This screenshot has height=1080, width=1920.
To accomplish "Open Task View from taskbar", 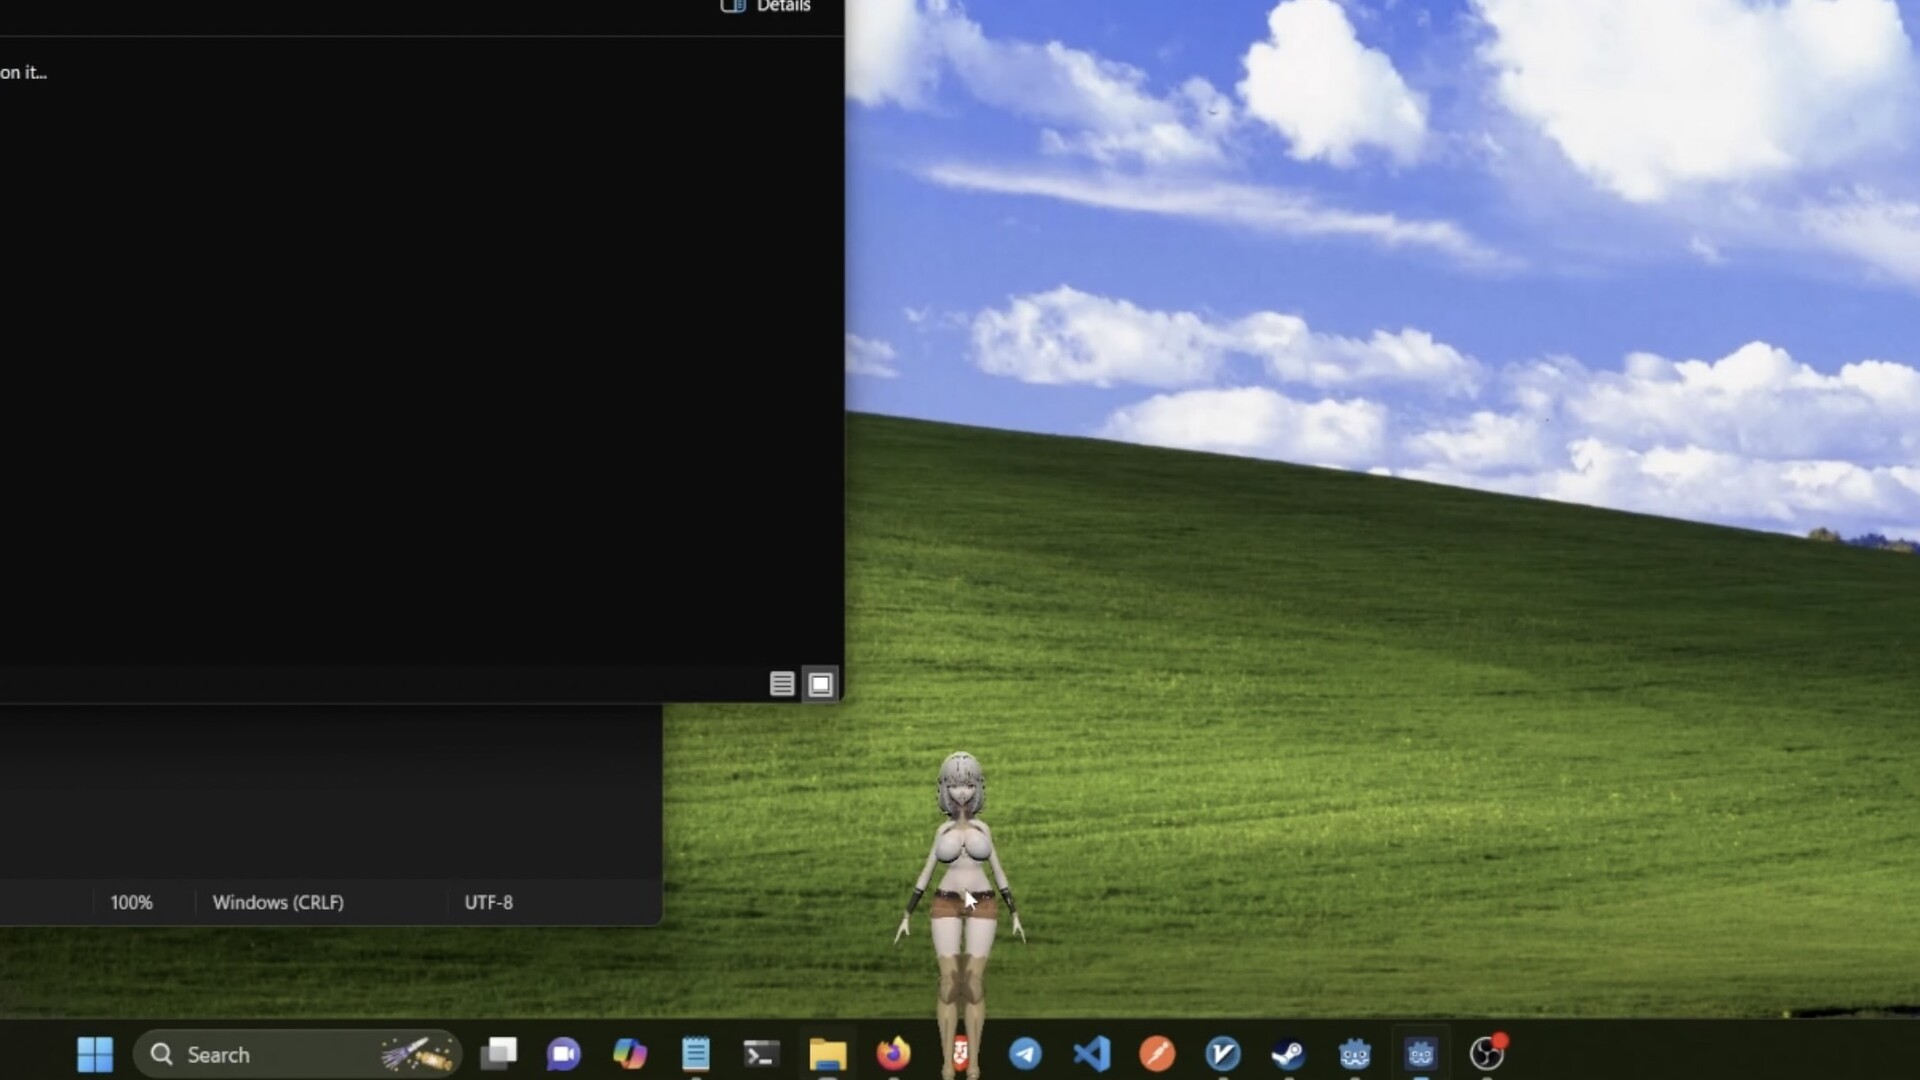I will [498, 1054].
